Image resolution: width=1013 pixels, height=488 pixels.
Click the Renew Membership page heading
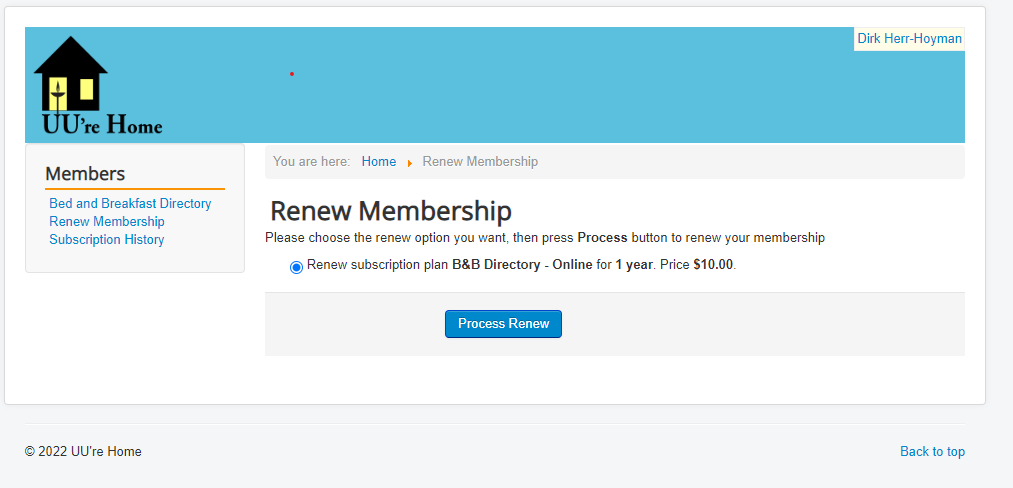(391, 211)
